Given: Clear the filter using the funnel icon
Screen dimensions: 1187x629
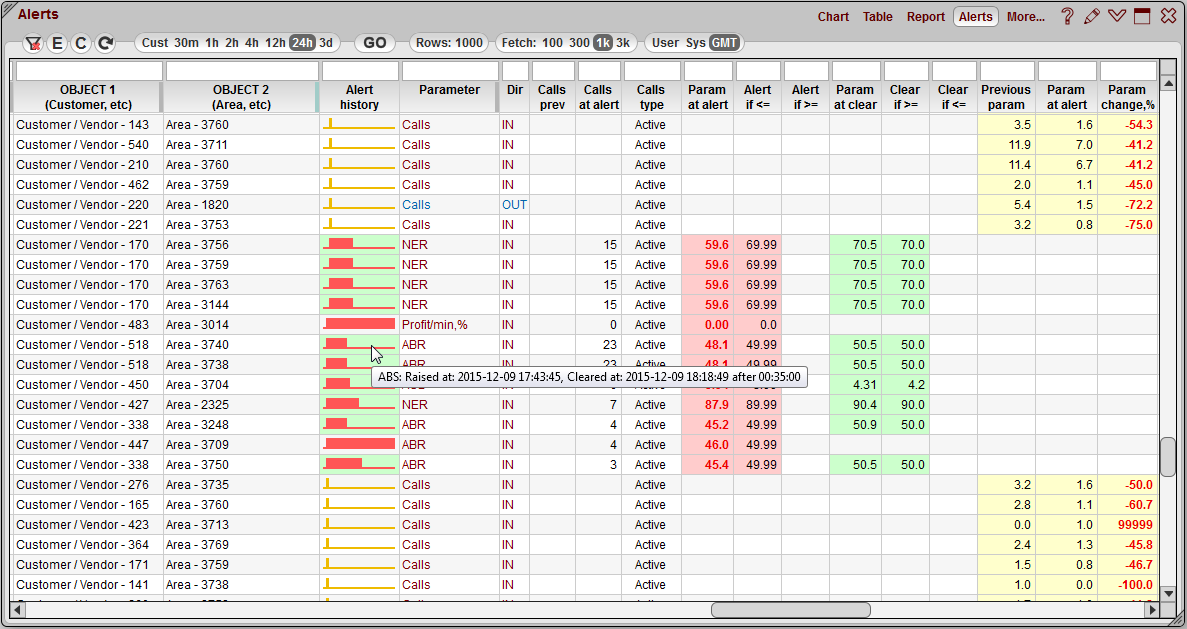Looking at the screenshot, I should pyautogui.click(x=33, y=43).
